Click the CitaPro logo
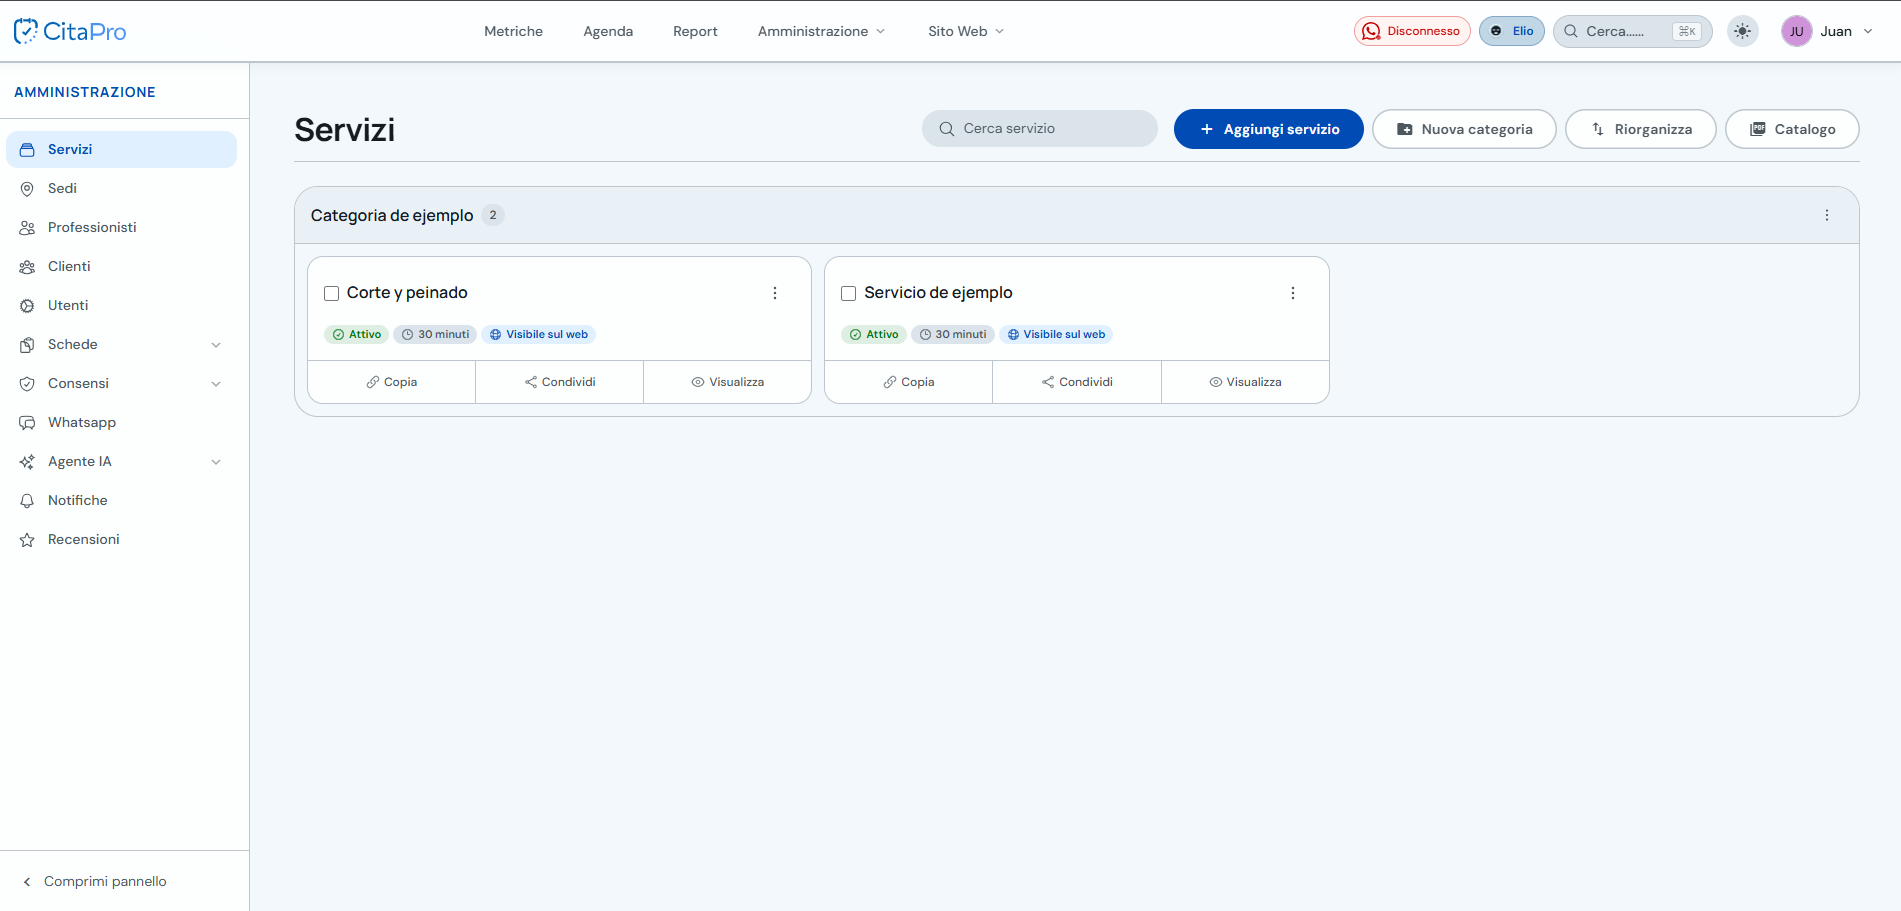Image resolution: width=1901 pixels, height=911 pixels. point(70,31)
